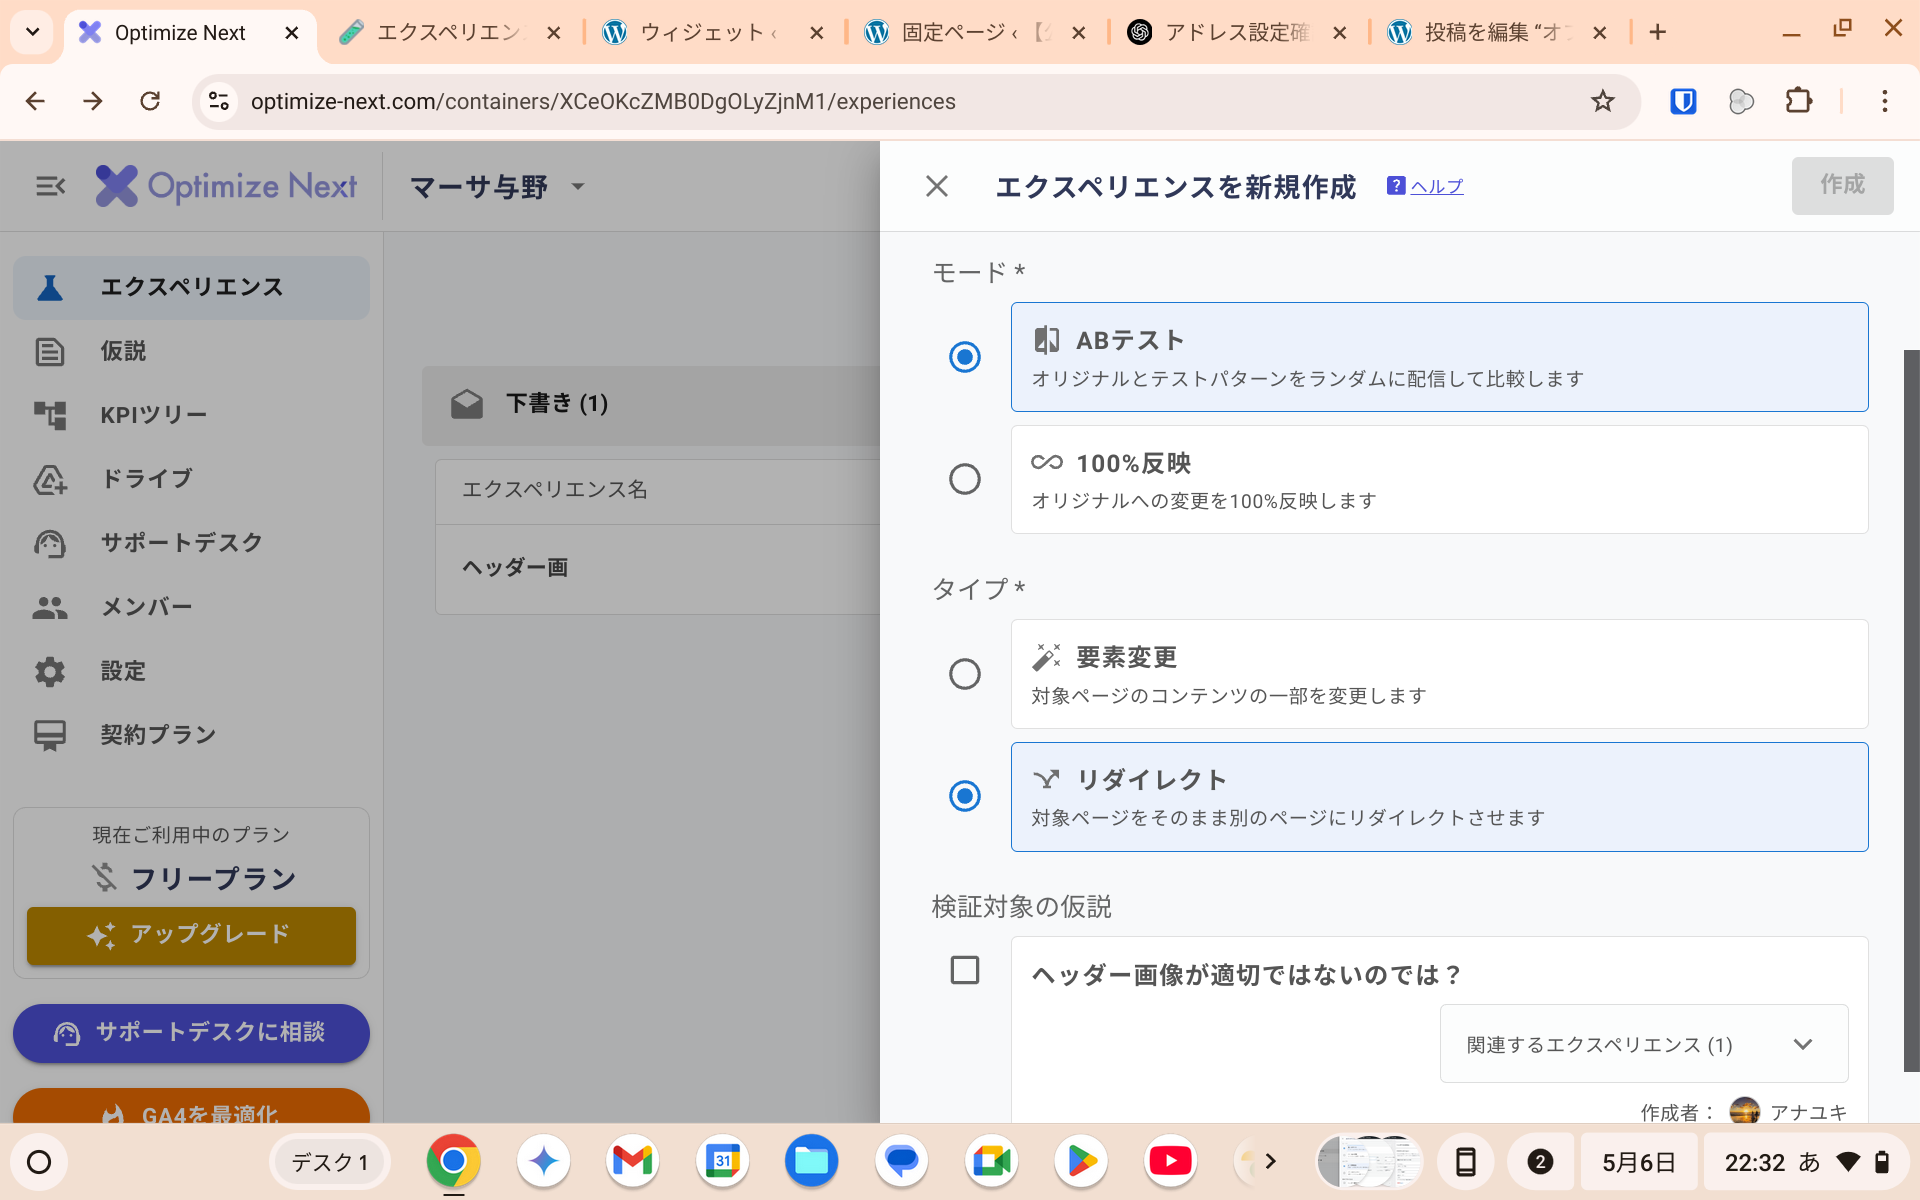
Task: Click the リダイレクト type card
Action: click(1439, 796)
